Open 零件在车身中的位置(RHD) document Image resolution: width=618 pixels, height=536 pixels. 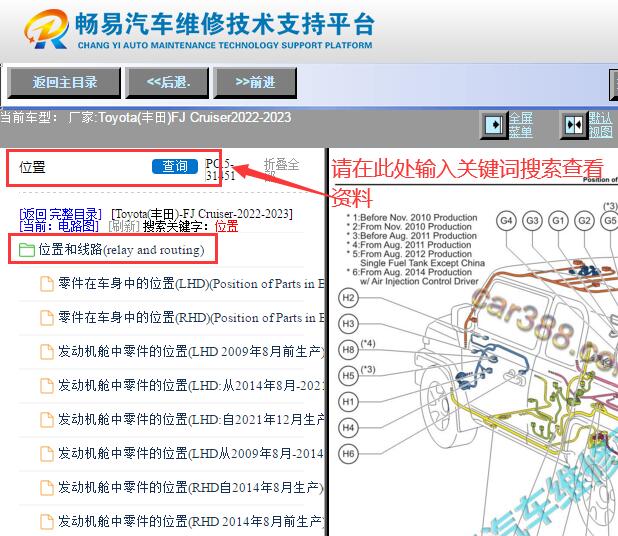click(192, 318)
